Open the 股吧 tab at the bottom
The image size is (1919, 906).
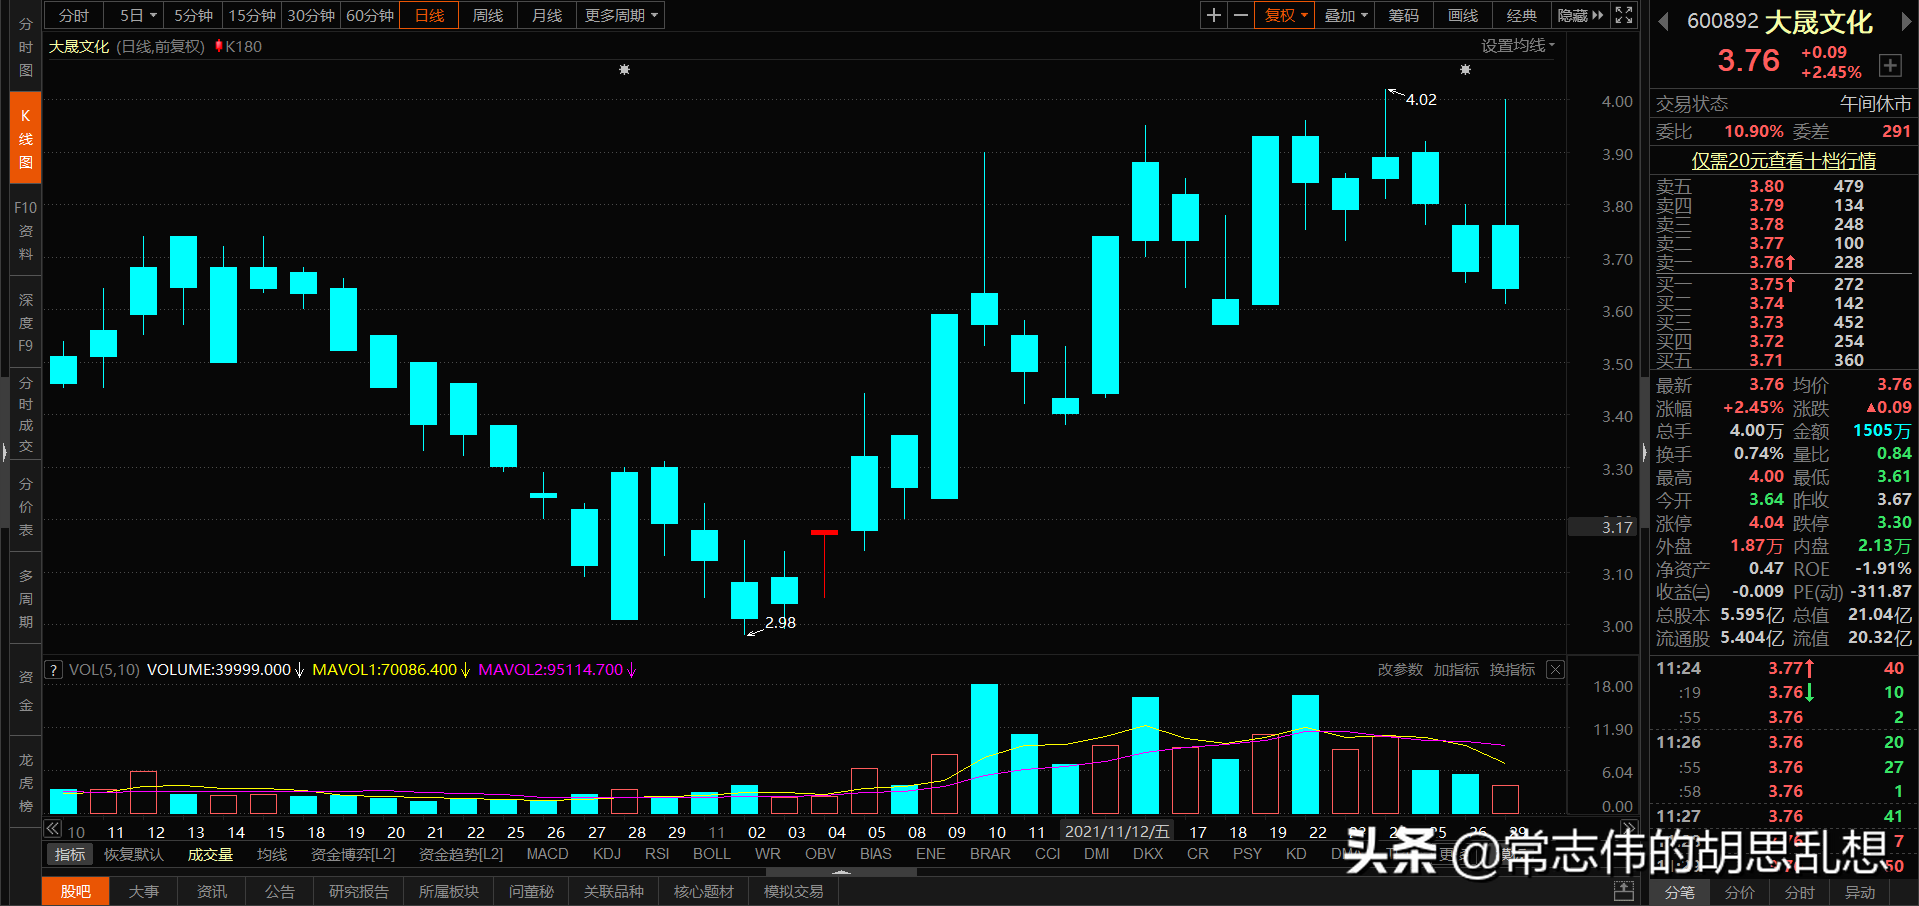pos(75,891)
